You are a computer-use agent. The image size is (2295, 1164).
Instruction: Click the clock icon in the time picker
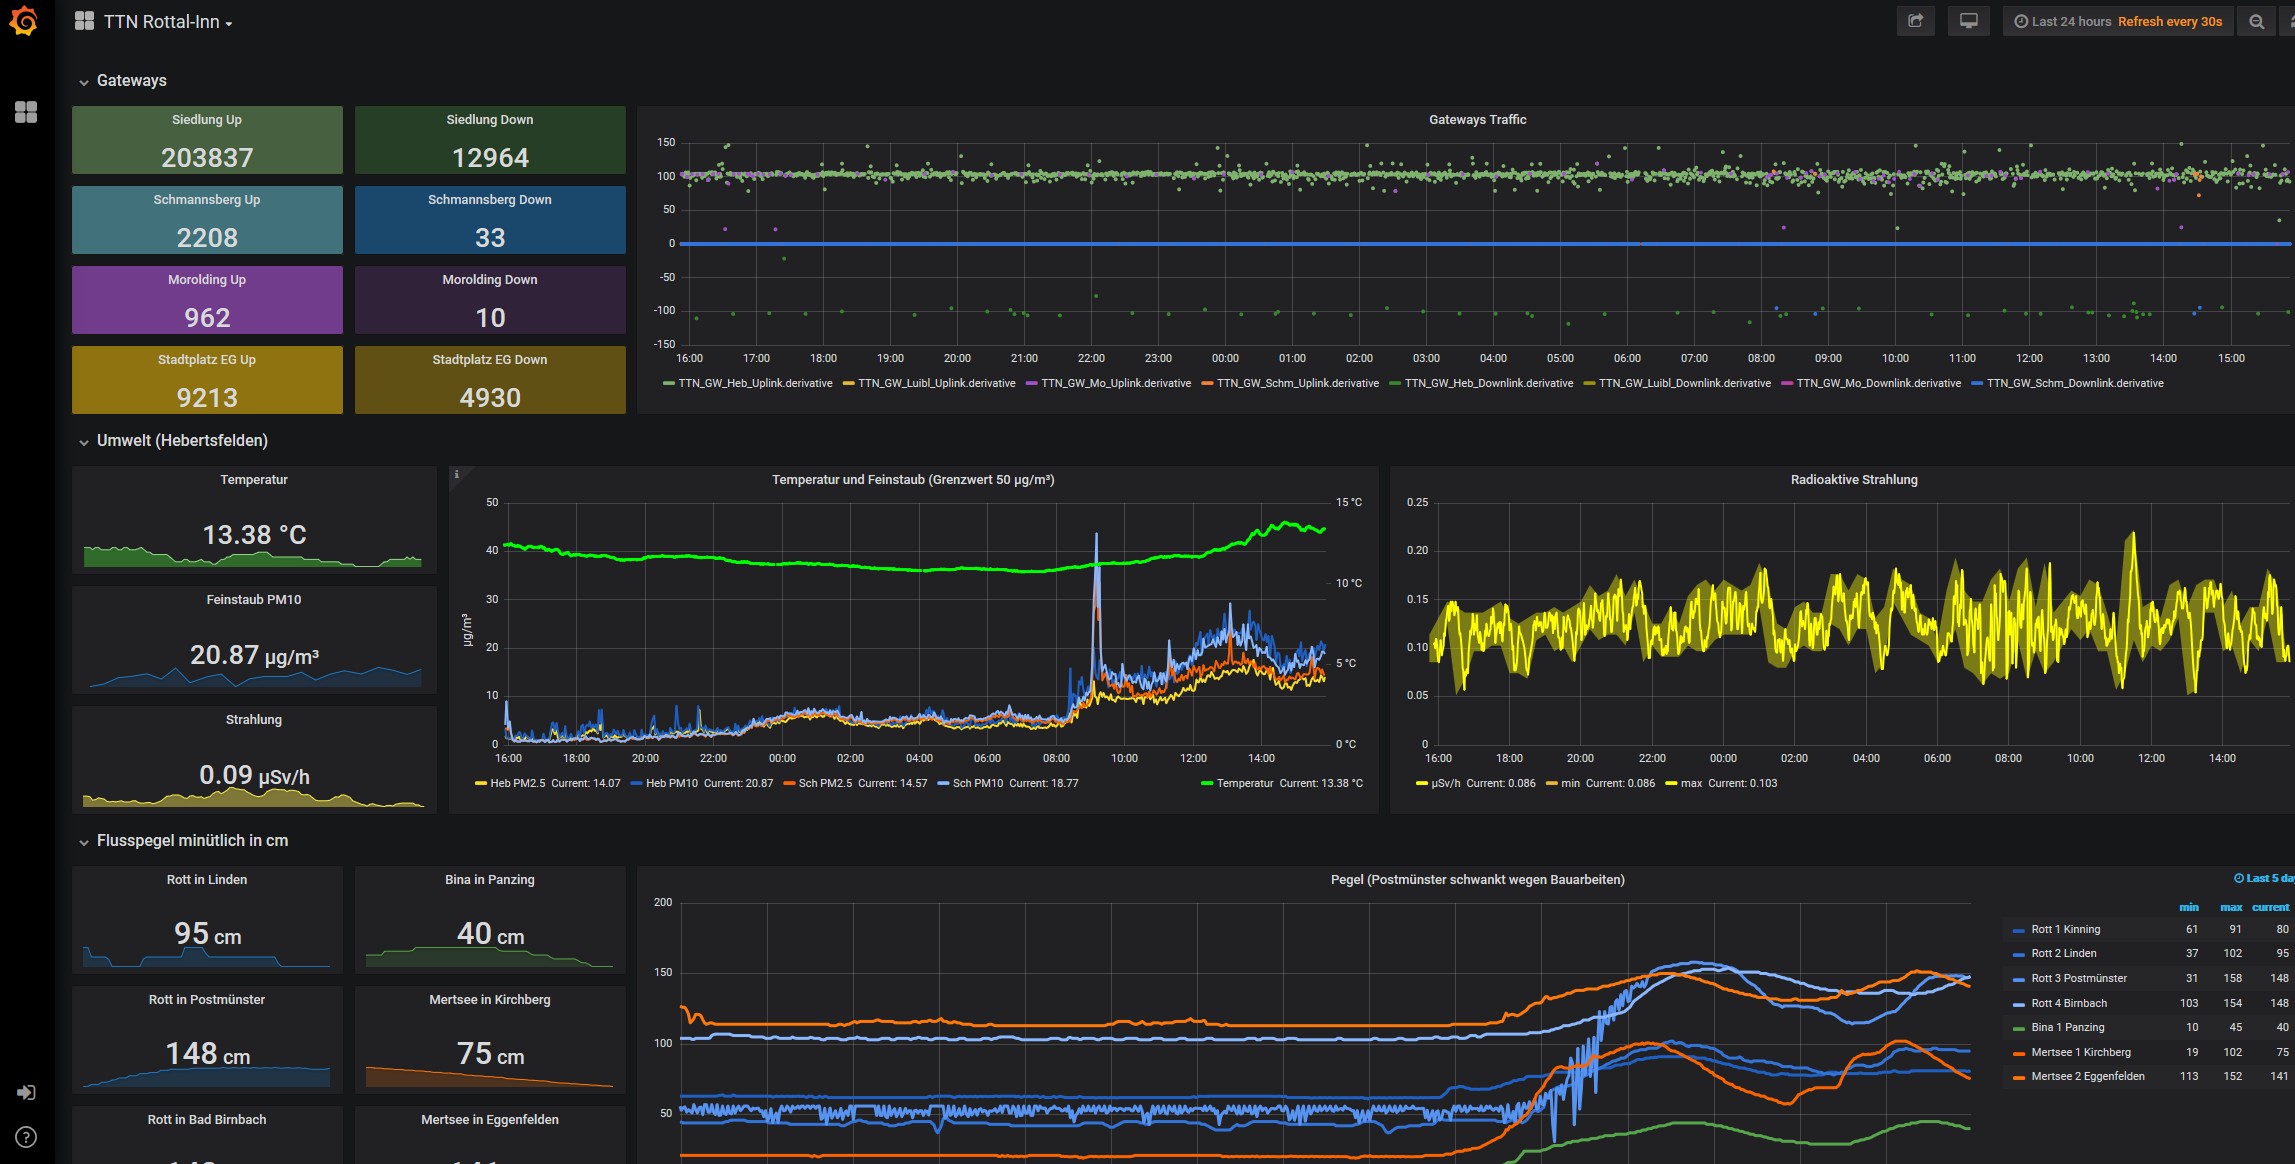click(2020, 21)
